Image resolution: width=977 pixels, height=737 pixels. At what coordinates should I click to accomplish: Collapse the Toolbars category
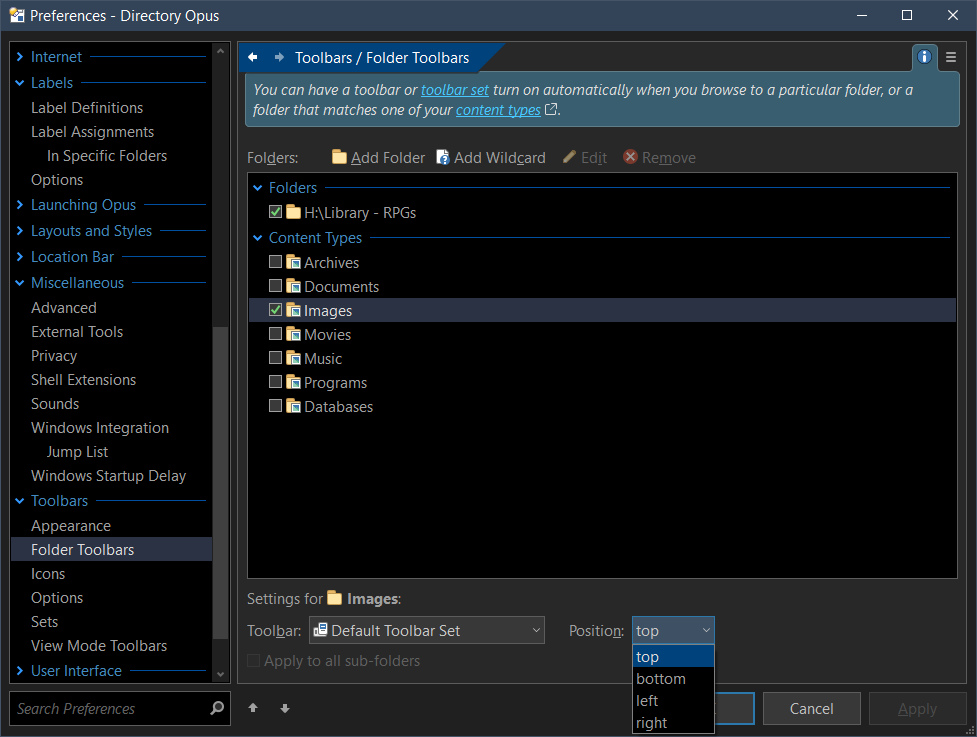[x=20, y=501]
